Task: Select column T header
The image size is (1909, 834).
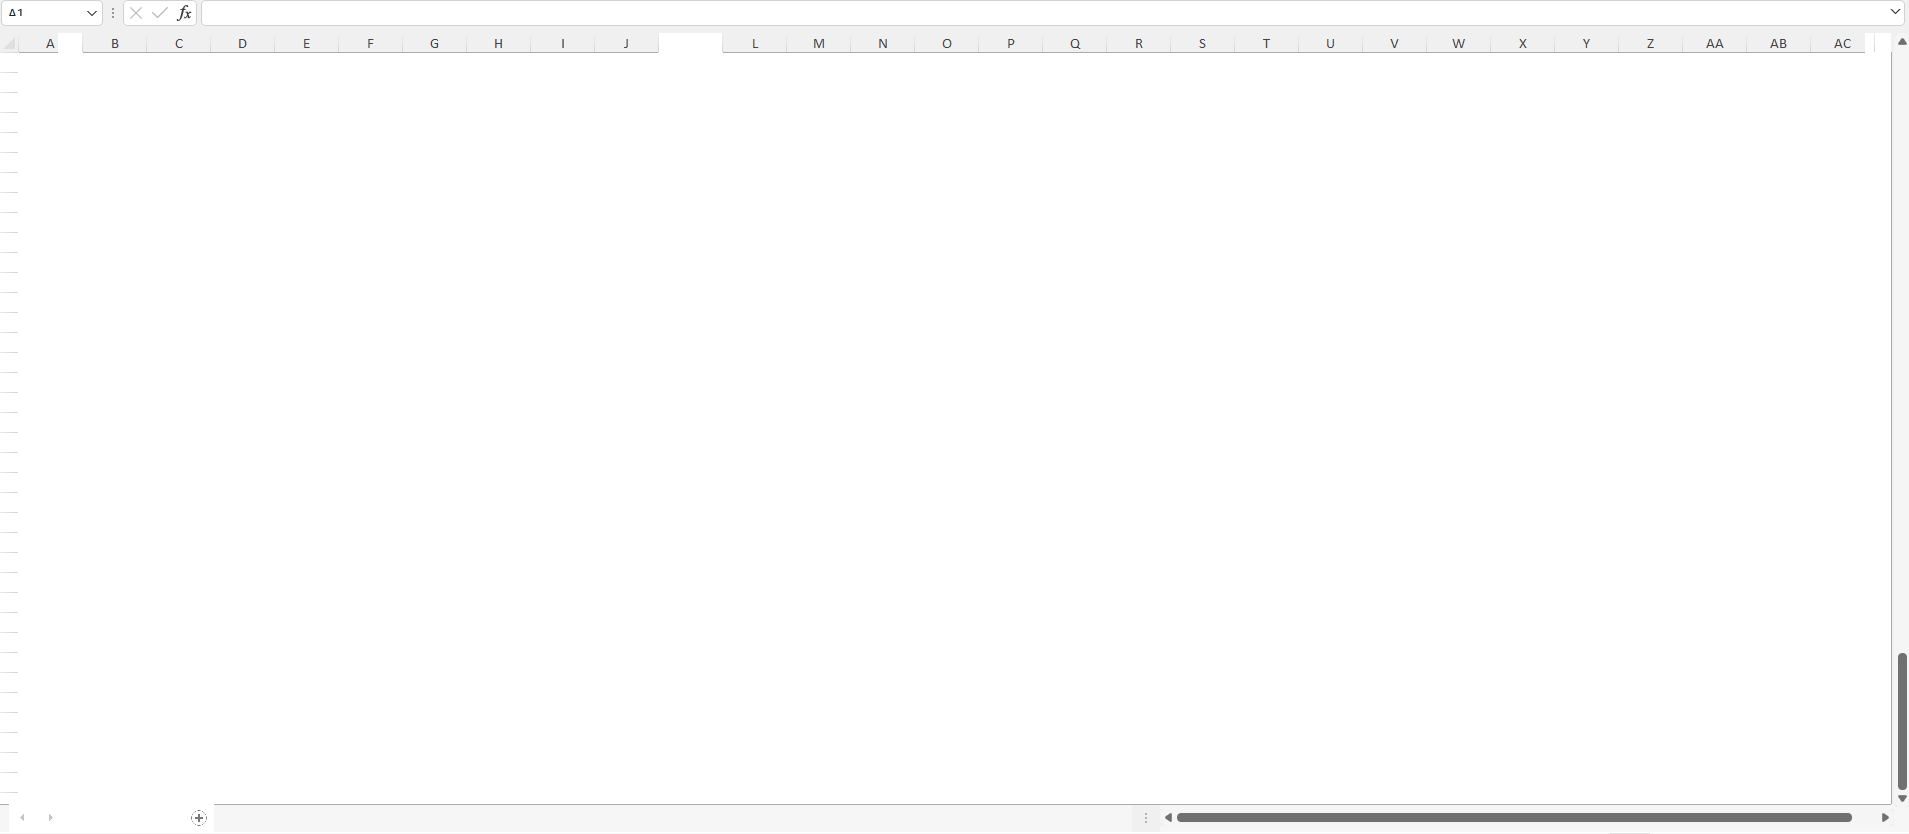Action: click(x=1267, y=43)
